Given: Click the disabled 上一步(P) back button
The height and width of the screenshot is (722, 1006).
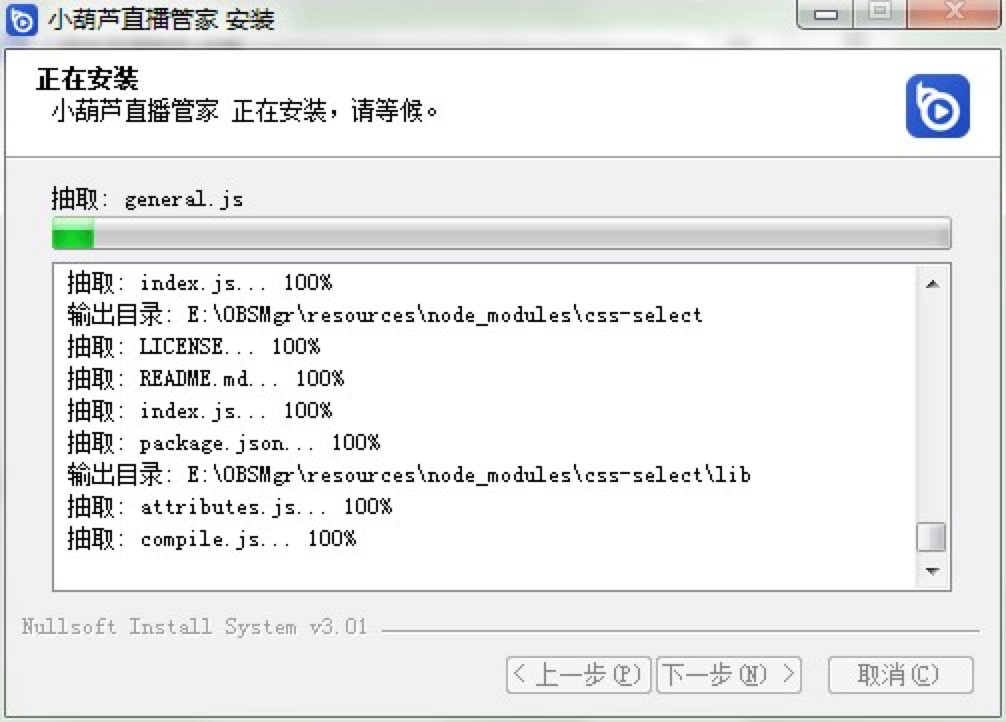Looking at the screenshot, I should (579, 675).
